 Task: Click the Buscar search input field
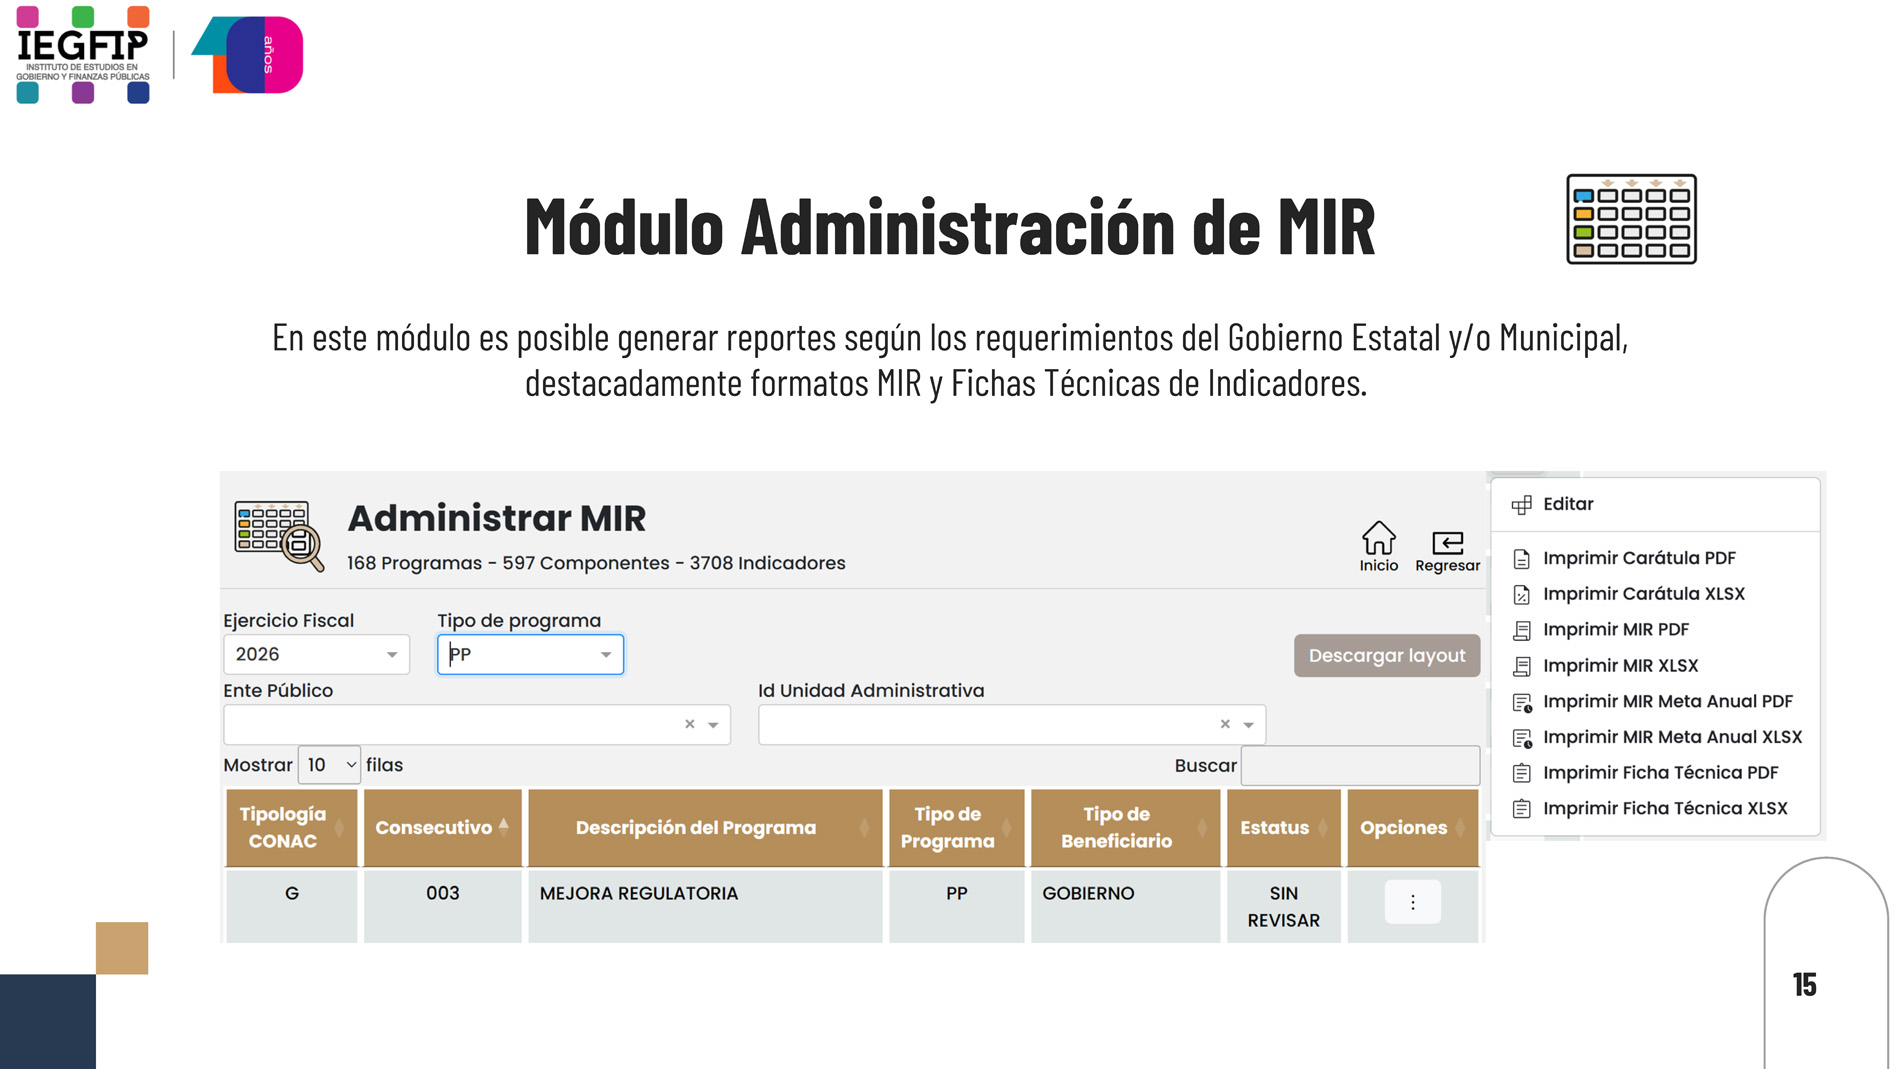pos(1360,765)
